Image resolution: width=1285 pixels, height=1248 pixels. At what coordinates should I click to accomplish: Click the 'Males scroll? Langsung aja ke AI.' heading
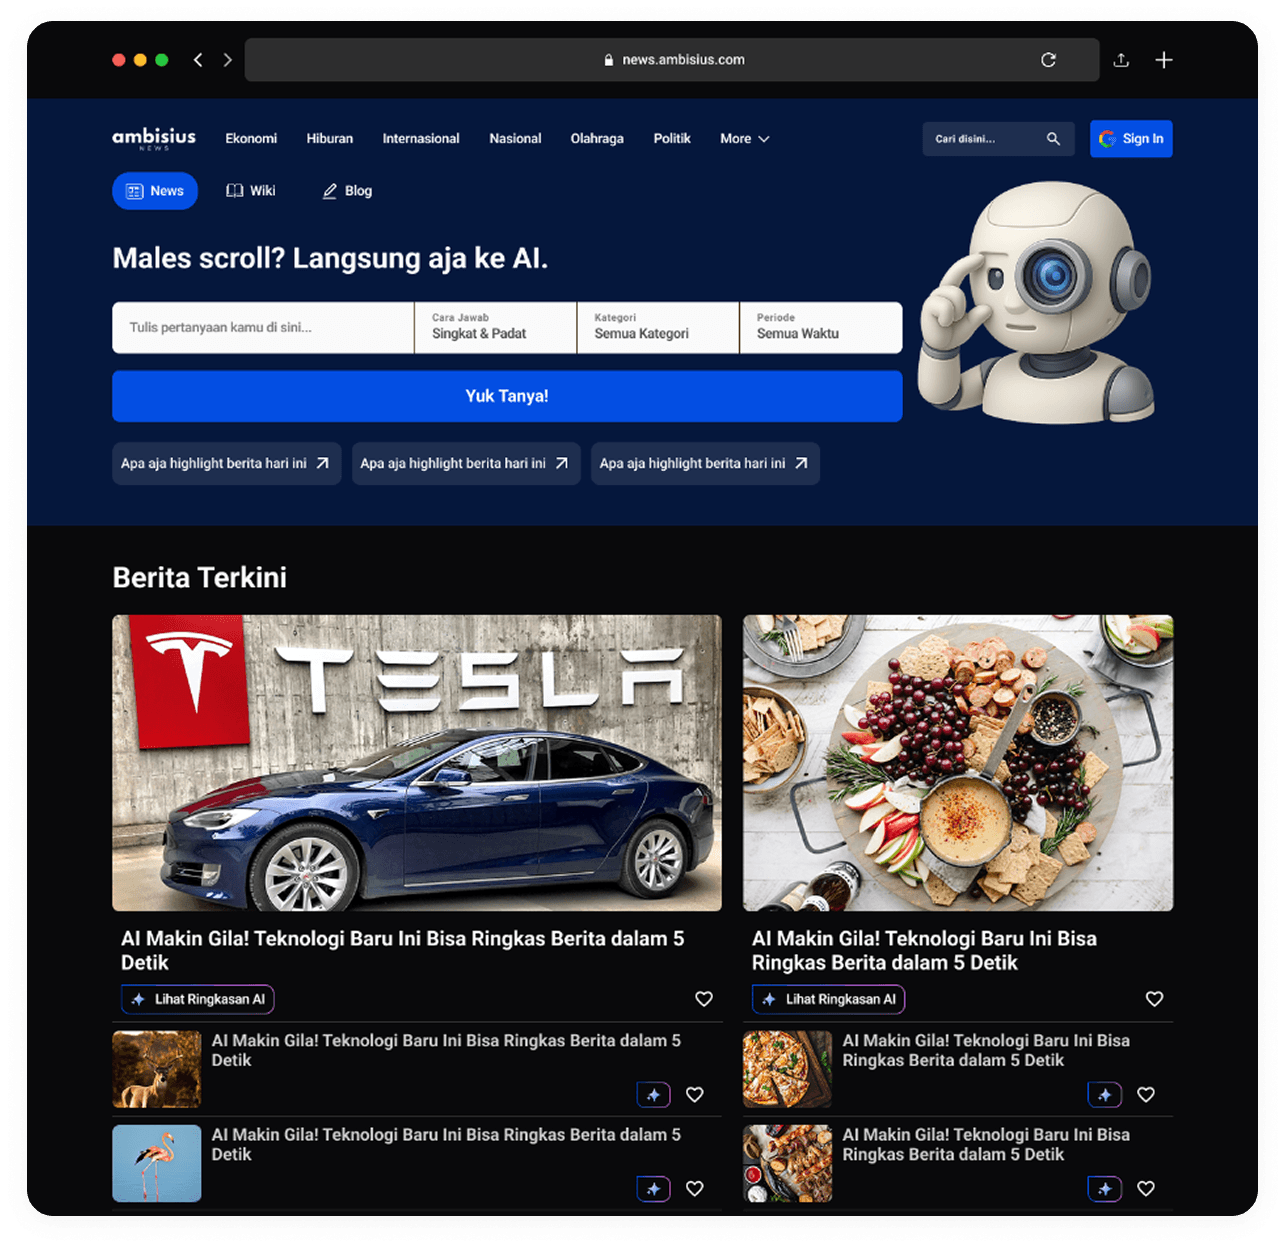(330, 258)
